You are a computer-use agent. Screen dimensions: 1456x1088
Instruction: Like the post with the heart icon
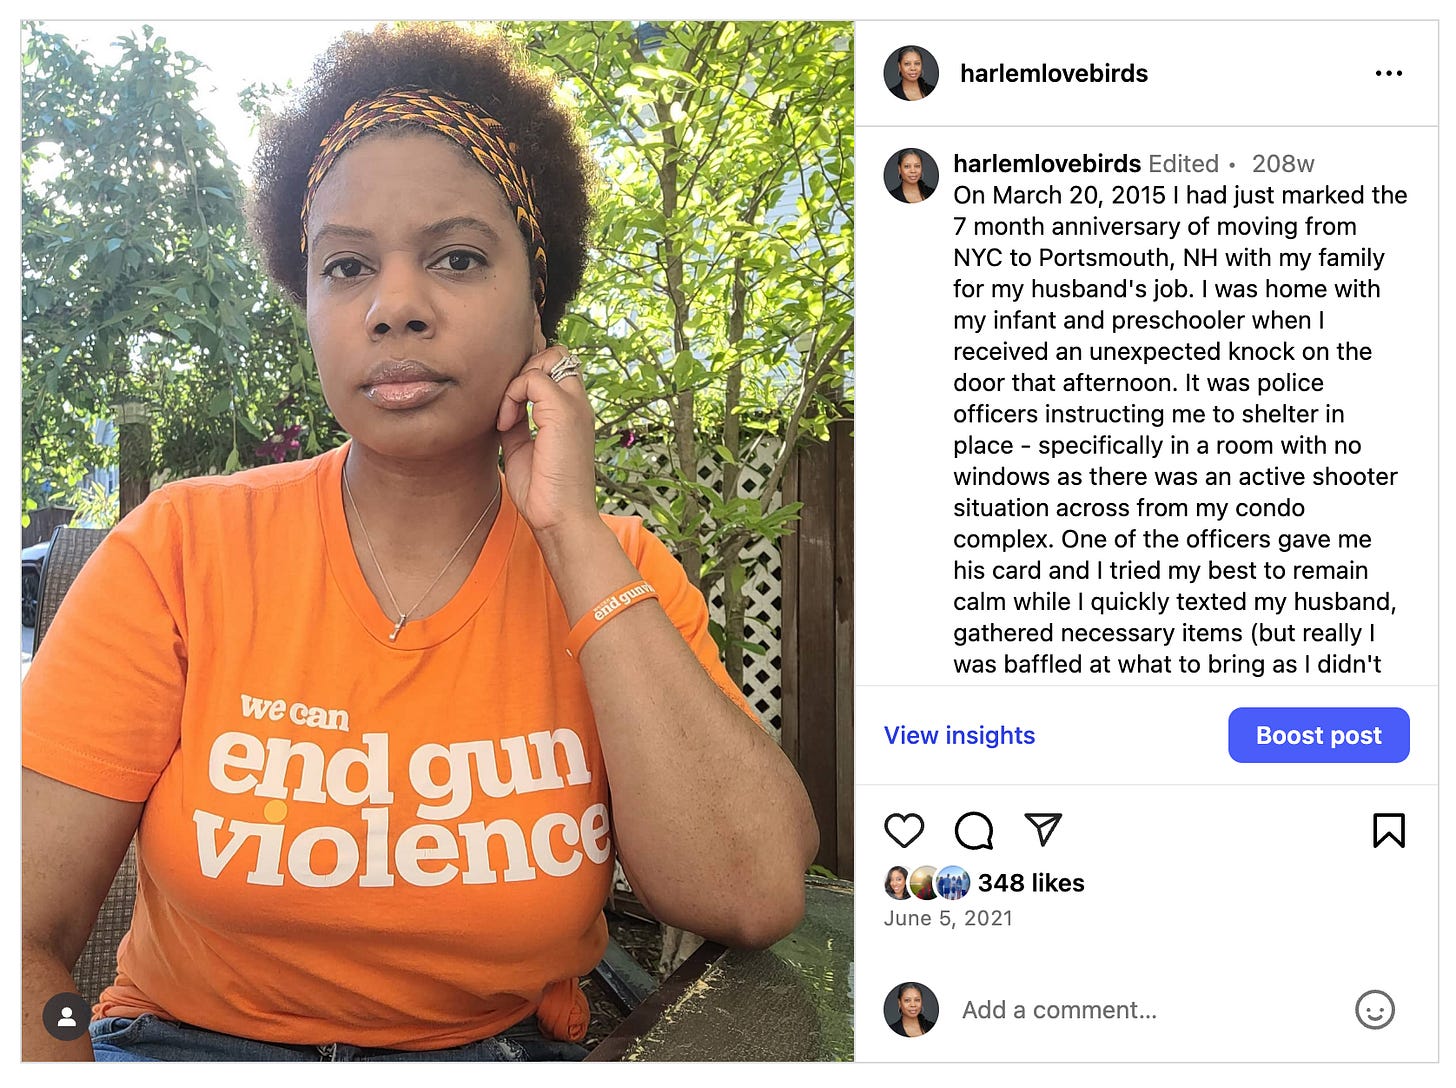[x=904, y=830]
